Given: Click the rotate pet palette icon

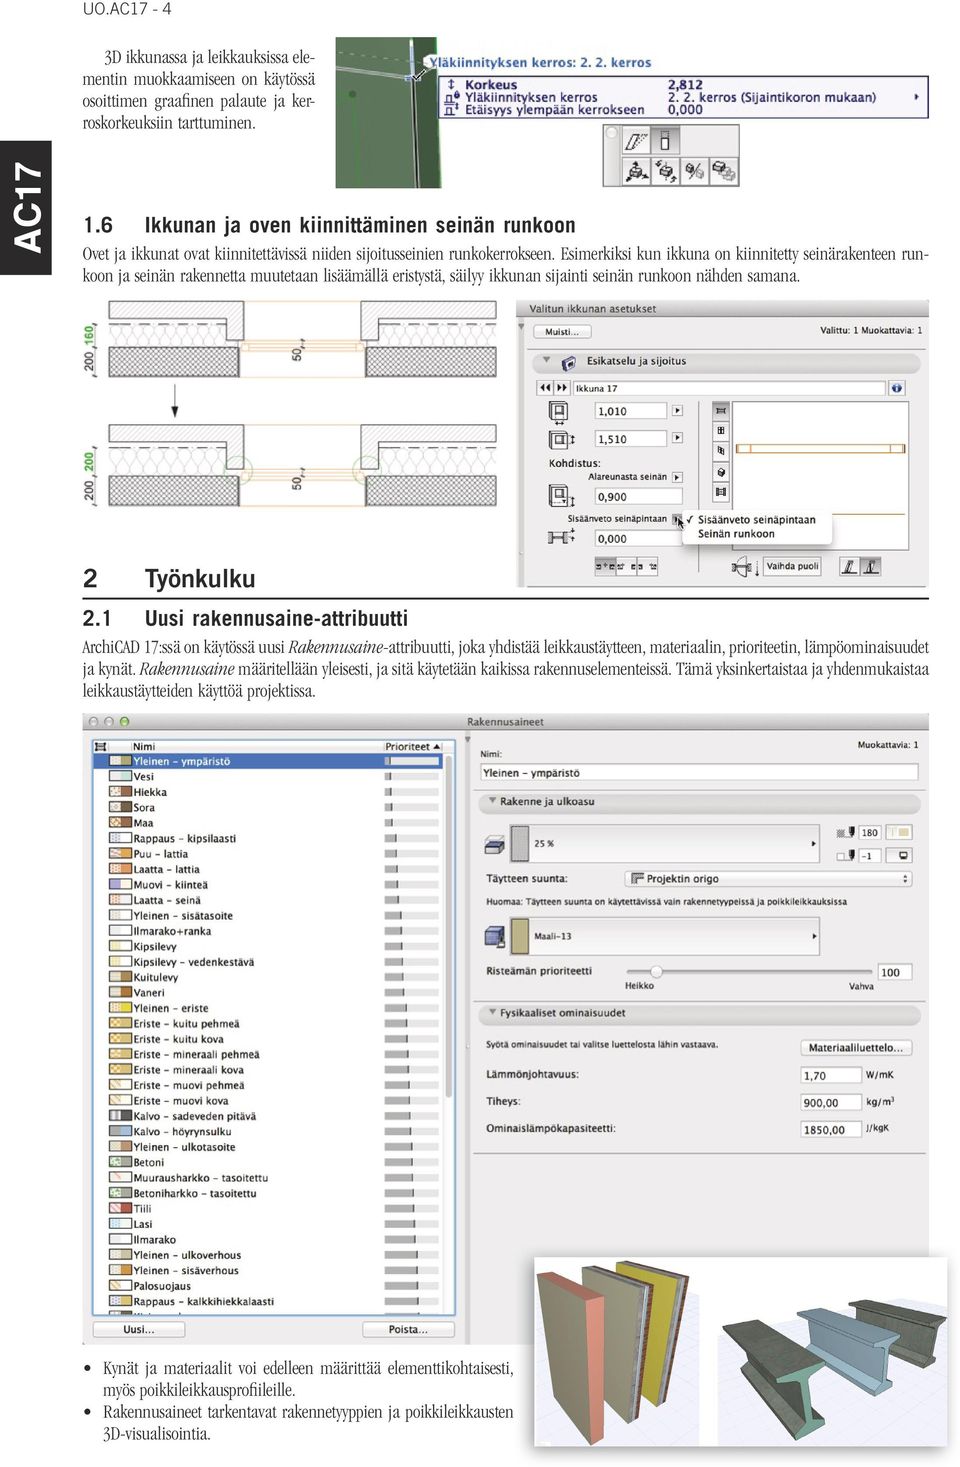Looking at the screenshot, I should 665,172.
